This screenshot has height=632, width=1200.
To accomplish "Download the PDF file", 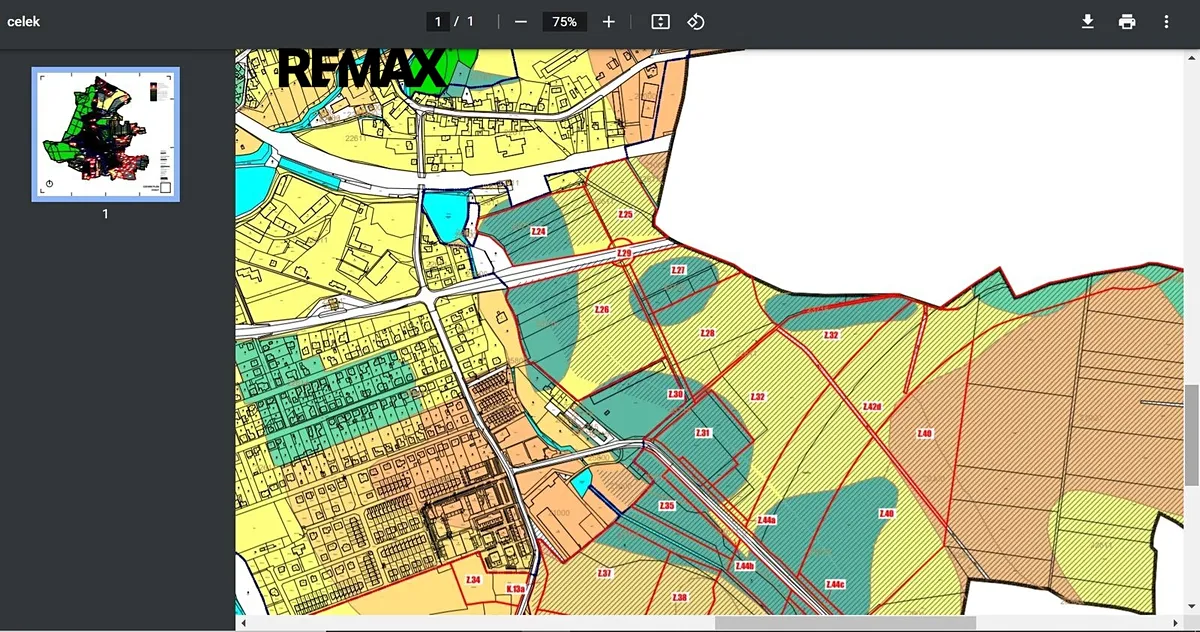I will click(x=1088, y=22).
